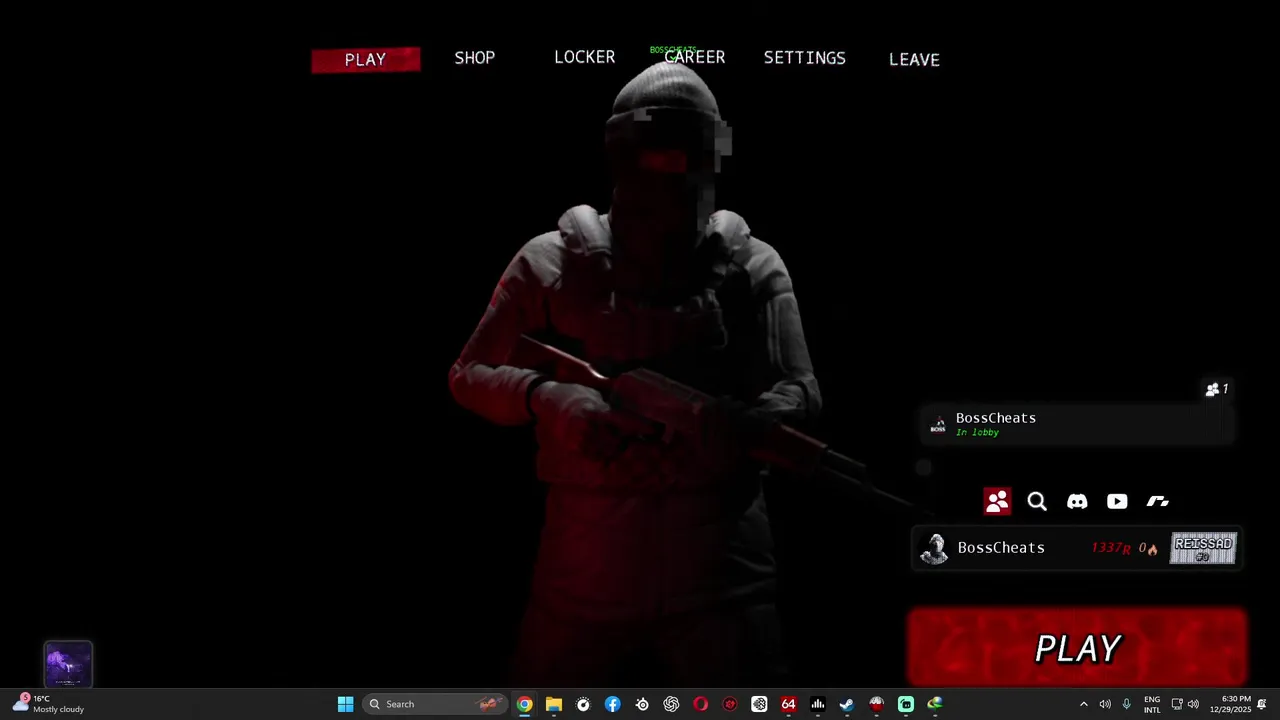Viewport: 1280px width, 720px height.
Task: Open Opera browser from taskbar
Action: [700, 704]
